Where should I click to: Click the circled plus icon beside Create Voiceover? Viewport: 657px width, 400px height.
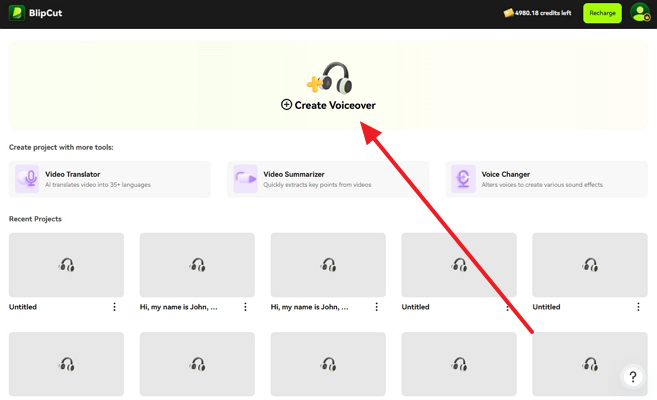click(286, 105)
